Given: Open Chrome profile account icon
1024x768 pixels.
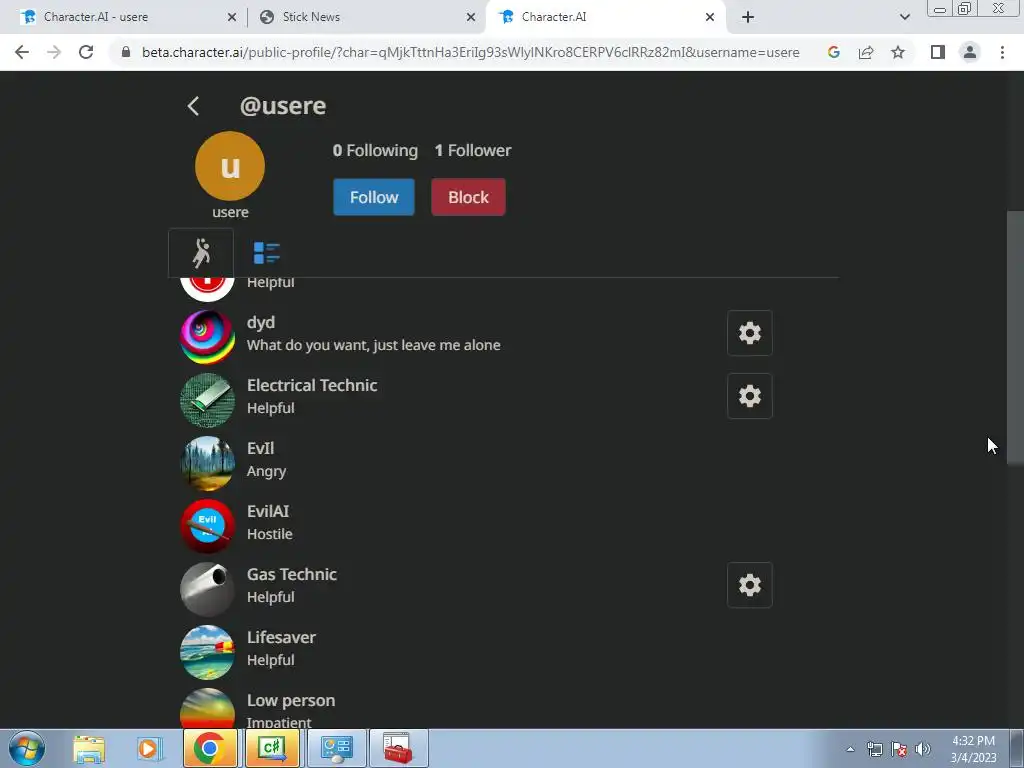Looking at the screenshot, I should coord(970,52).
